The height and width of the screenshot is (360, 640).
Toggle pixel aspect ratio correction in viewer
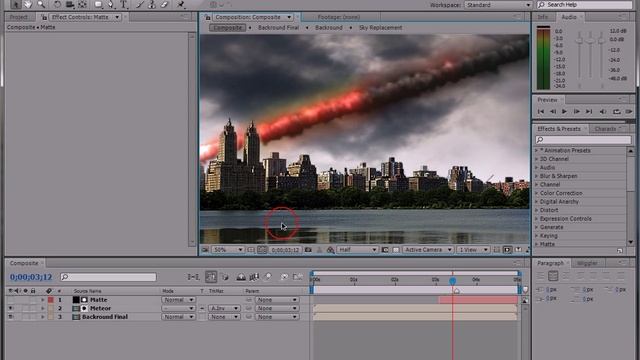click(497, 249)
